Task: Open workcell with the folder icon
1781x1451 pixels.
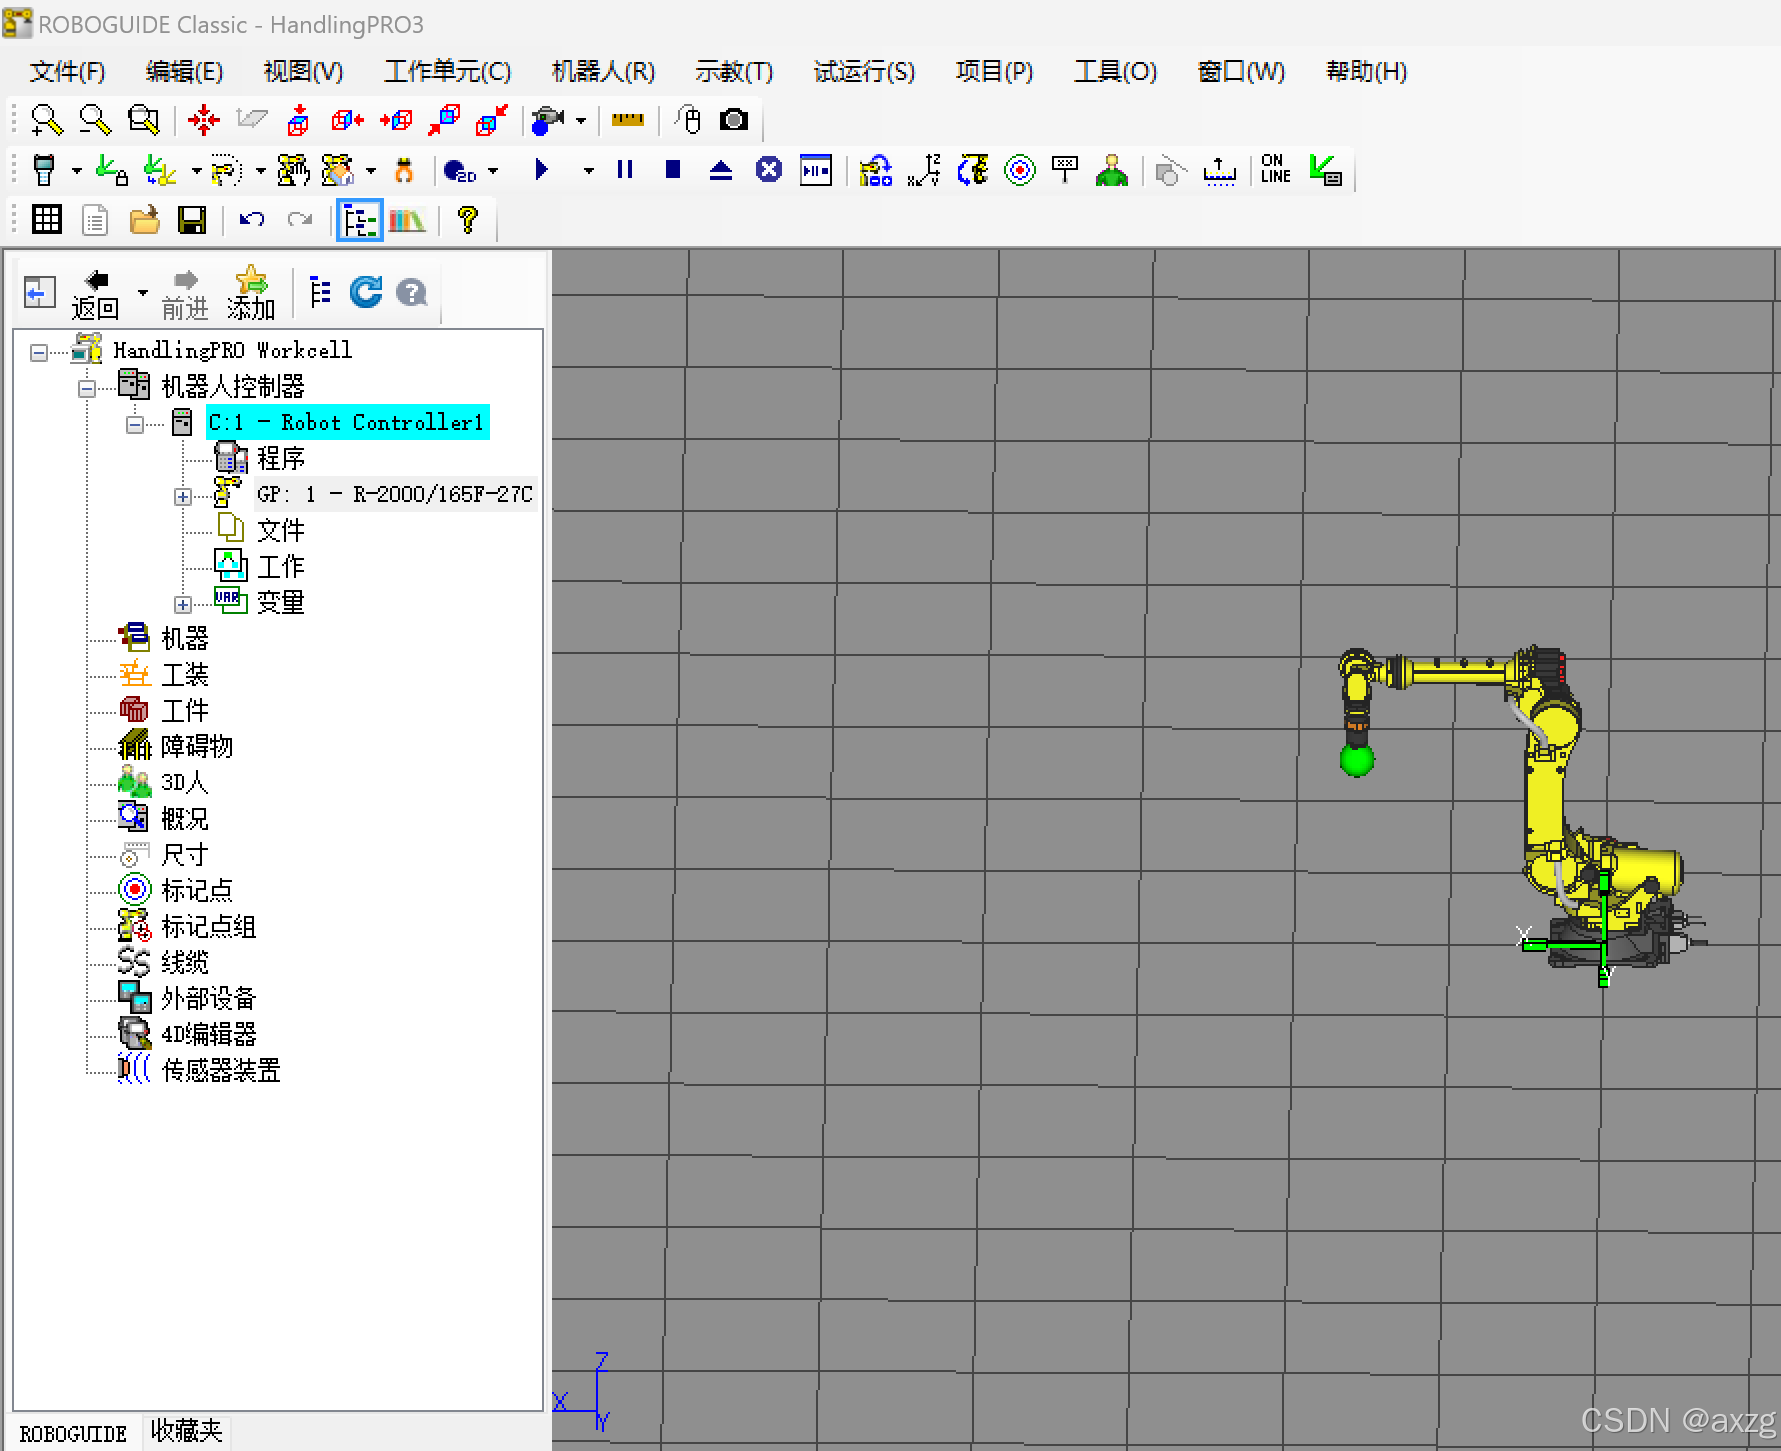Action: [144, 220]
